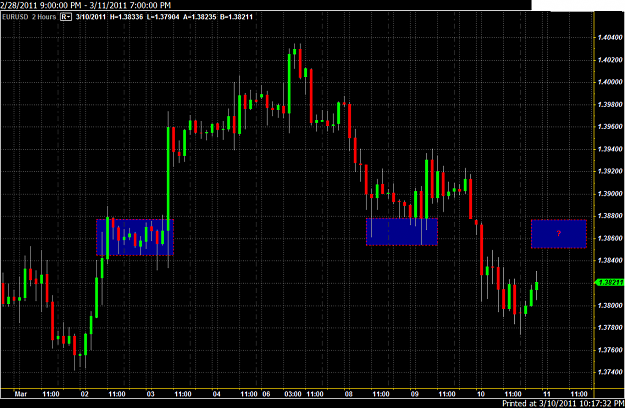
Task: Click the 1.38600 price axis label
Action: point(610,238)
